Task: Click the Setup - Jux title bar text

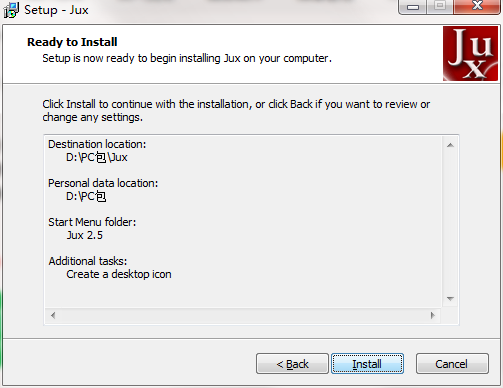Action: pos(56,10)
